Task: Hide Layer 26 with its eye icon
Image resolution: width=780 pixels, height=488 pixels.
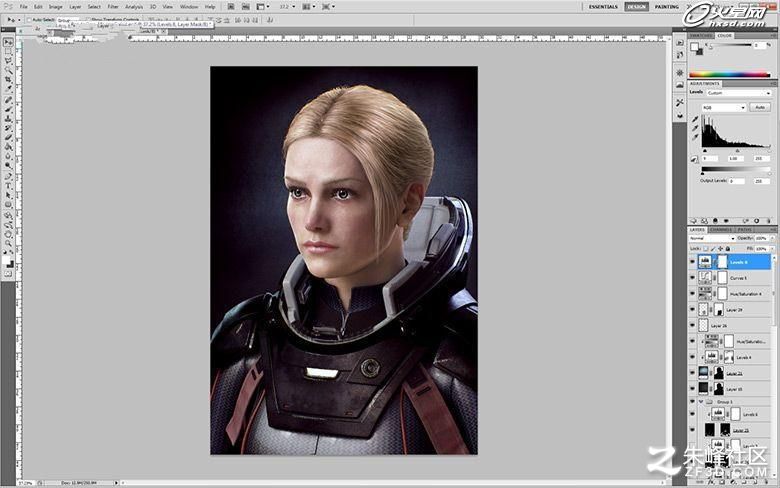Action: pos(692,325)
